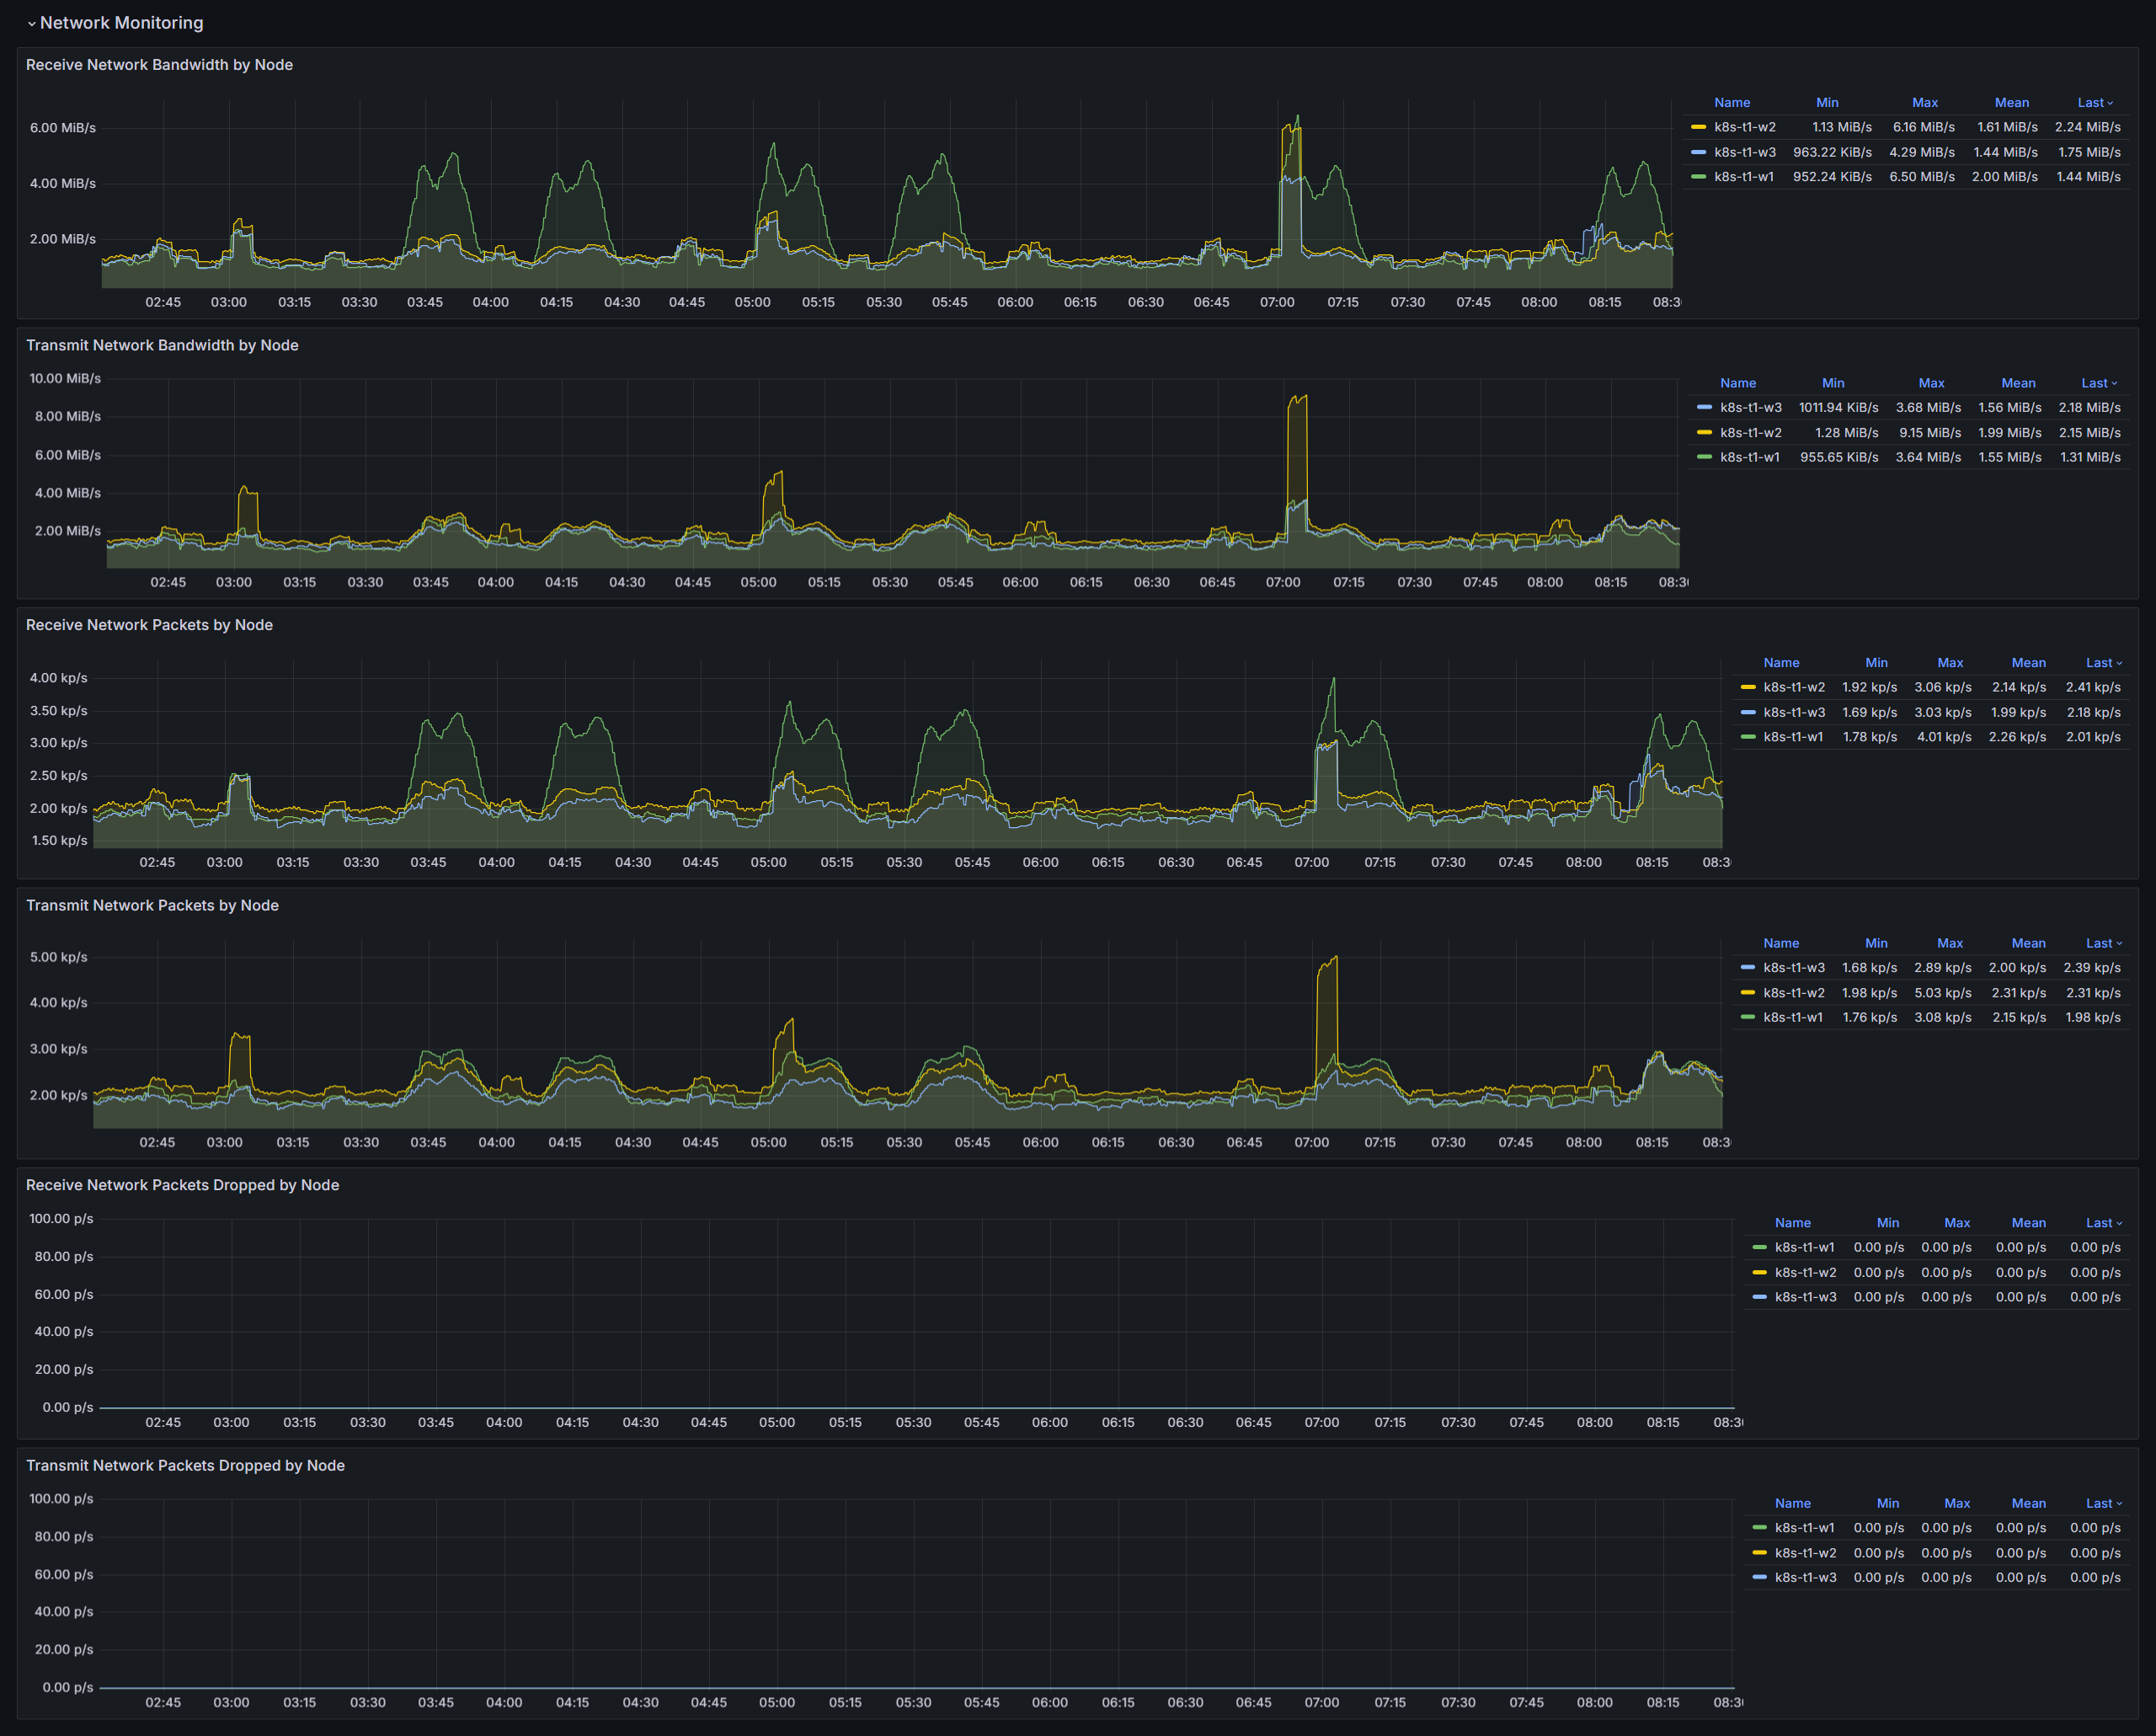Collapse the Network Monitoring row chevron

coord(31,23)
